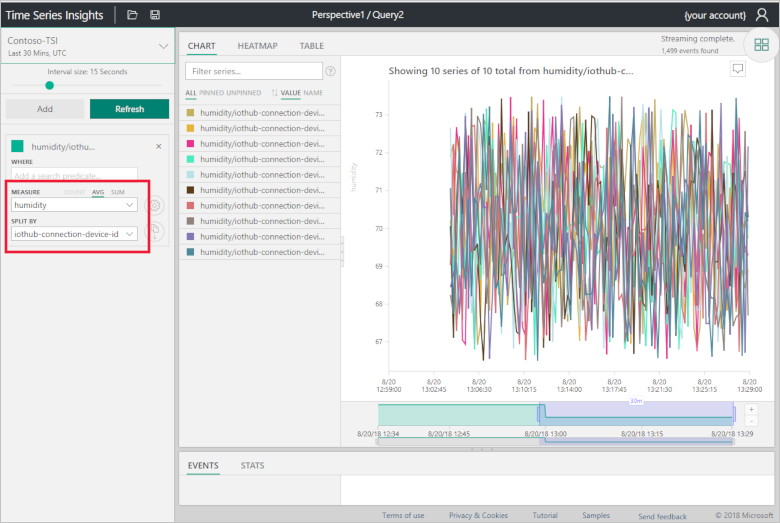Viewport: 780px width, 523px height.
Task: Toggle the gray-brown humidity series swatch
Action: 190,220
